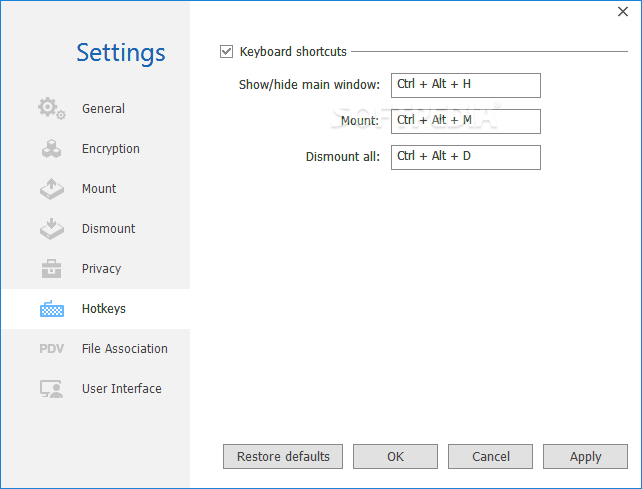
Task: Click the Mount hotkey input field
Action: pos(465,121)
